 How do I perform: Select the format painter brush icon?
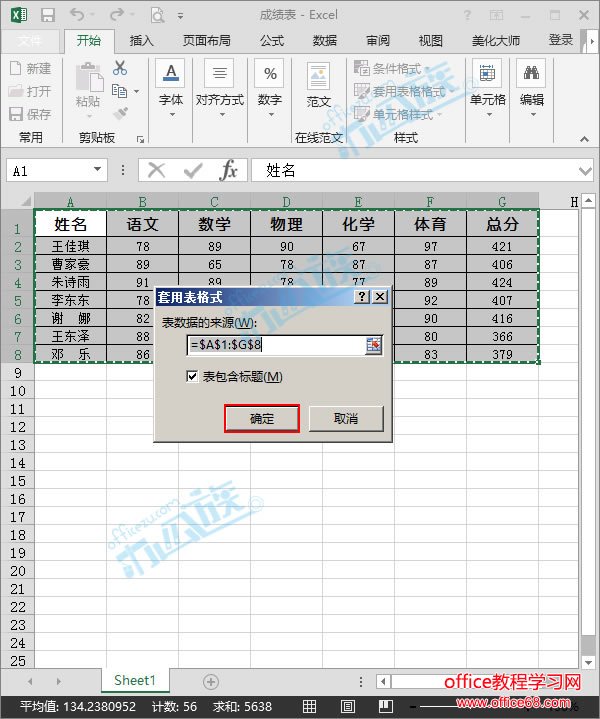point(120,113)
